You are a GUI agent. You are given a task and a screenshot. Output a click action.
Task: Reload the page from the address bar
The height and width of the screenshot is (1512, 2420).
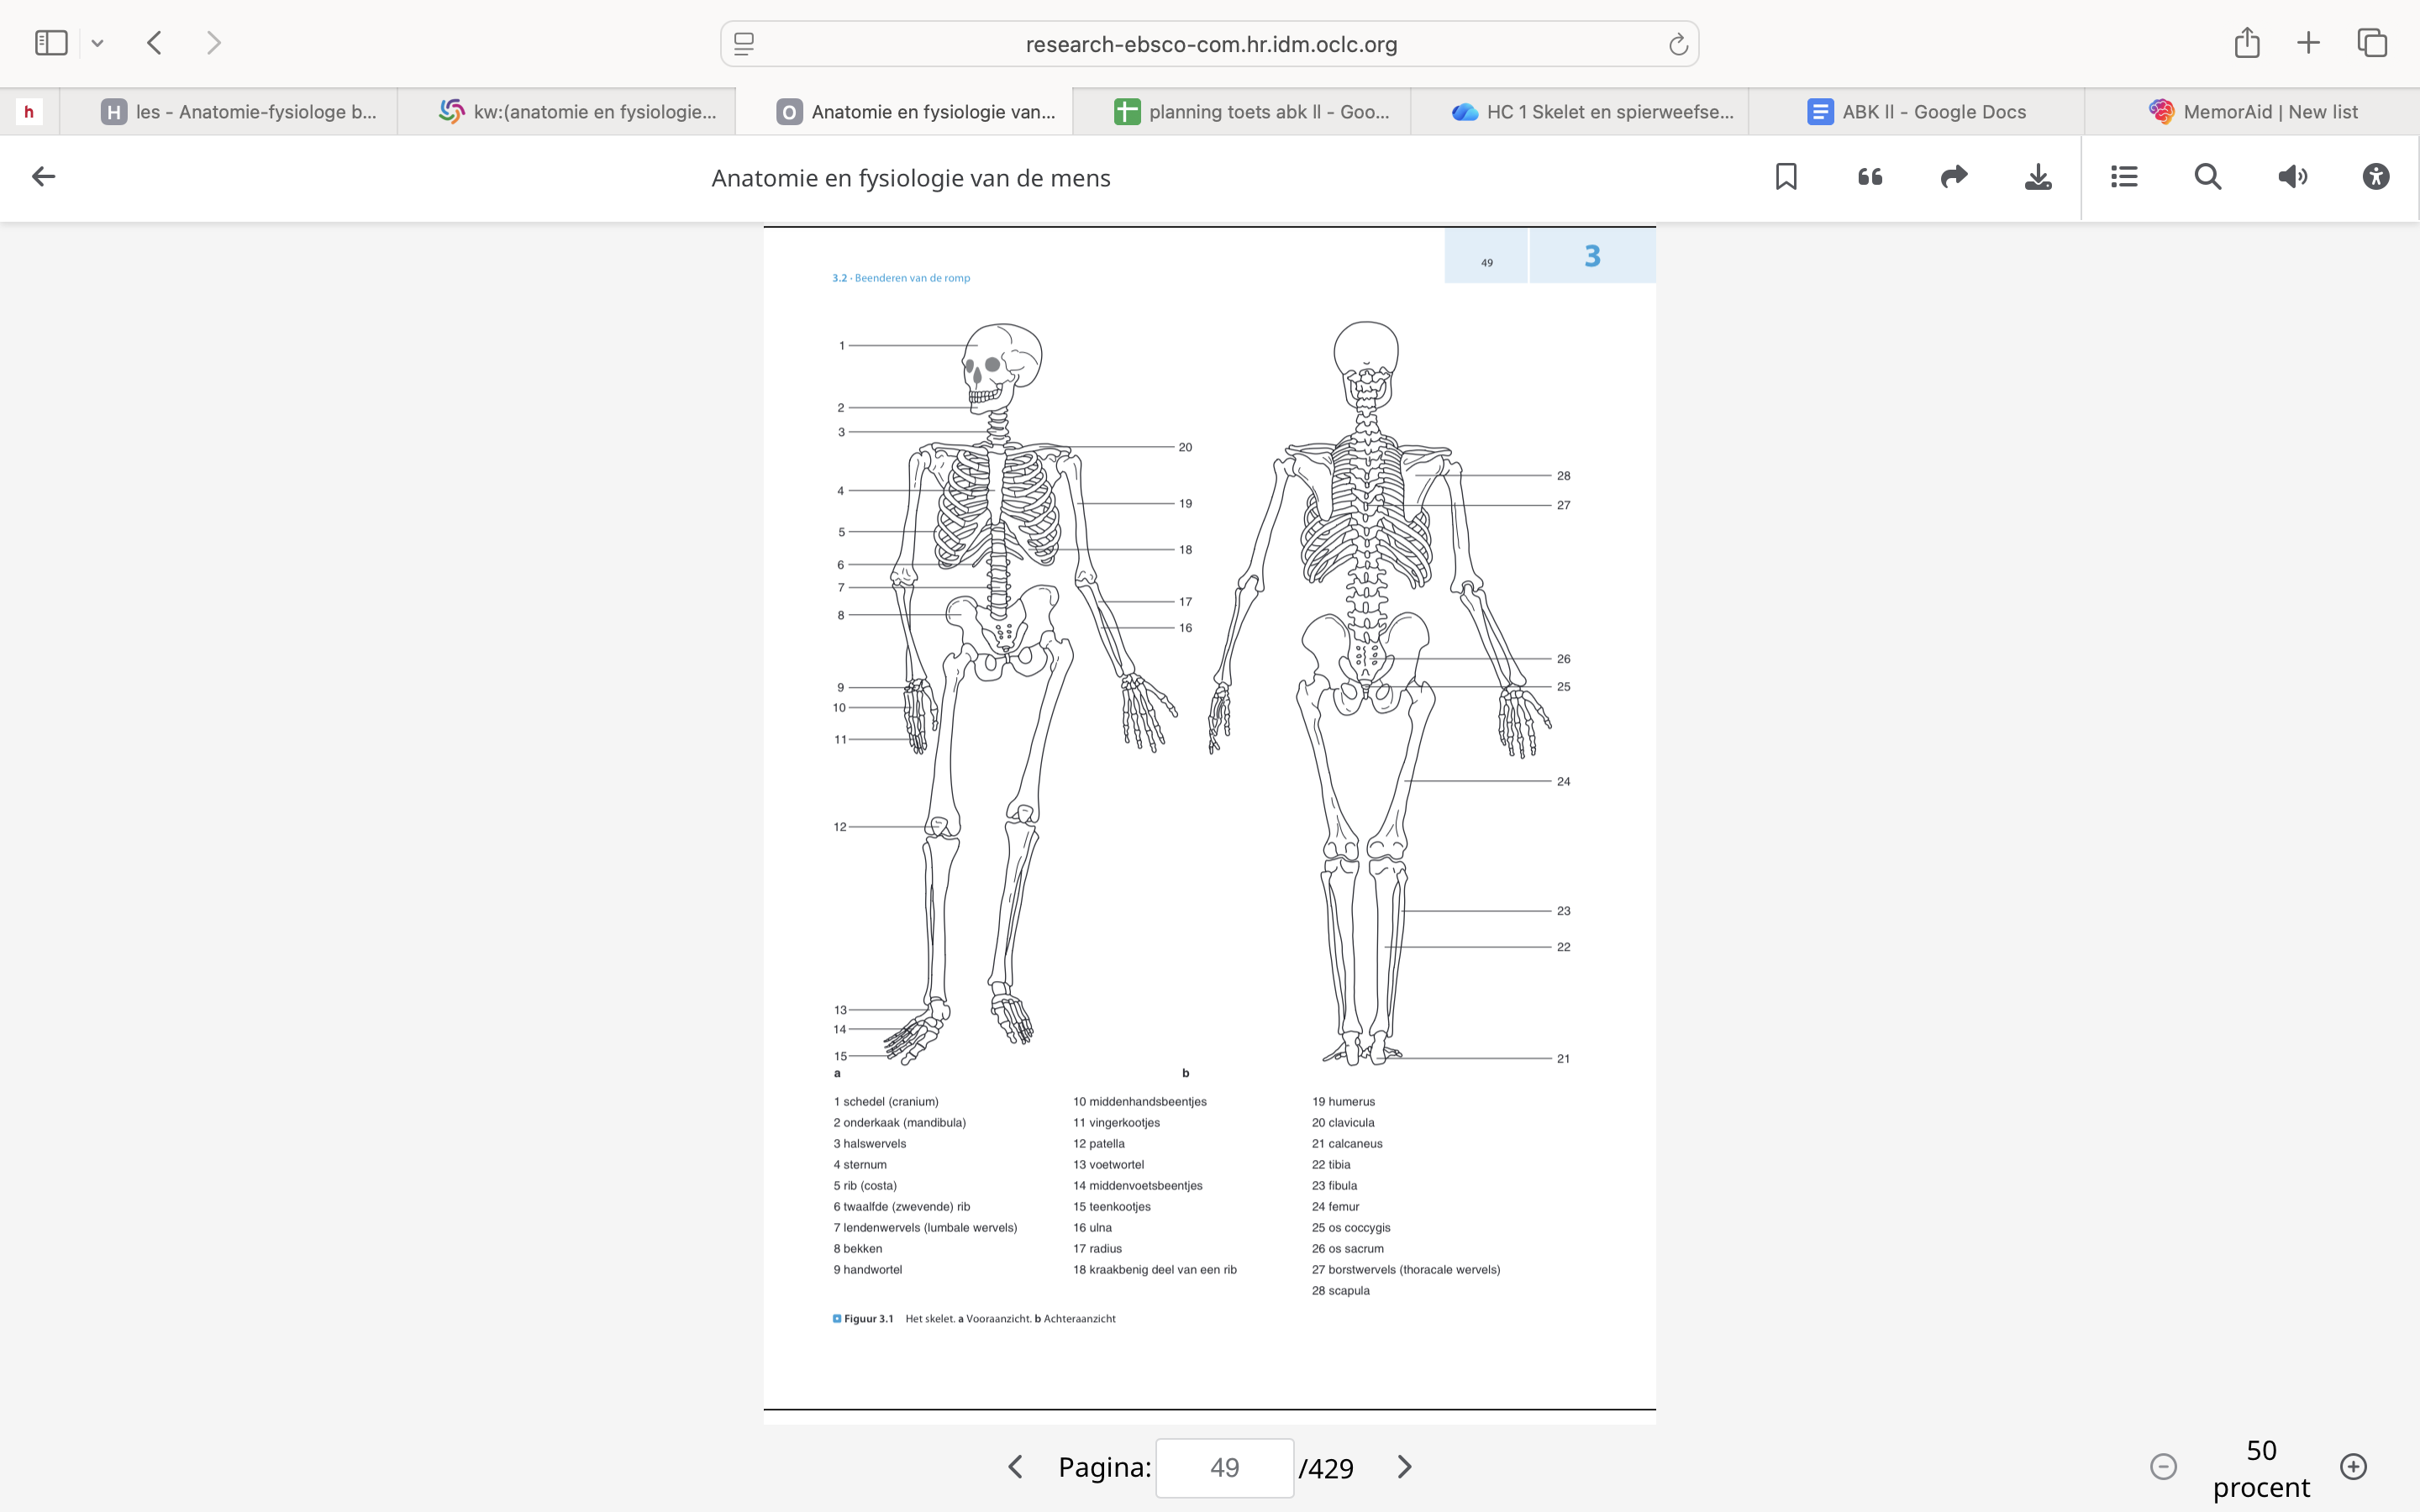click(1678, 44)
